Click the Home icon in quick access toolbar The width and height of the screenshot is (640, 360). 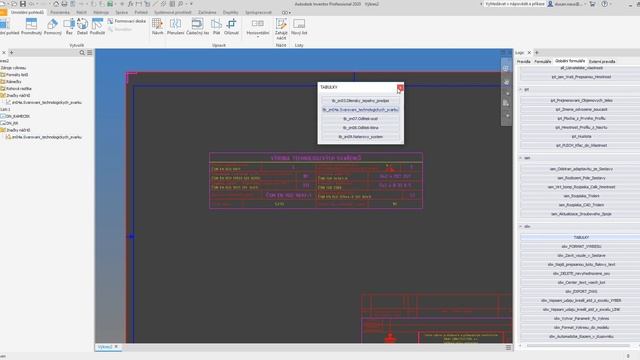pos(56,4)
